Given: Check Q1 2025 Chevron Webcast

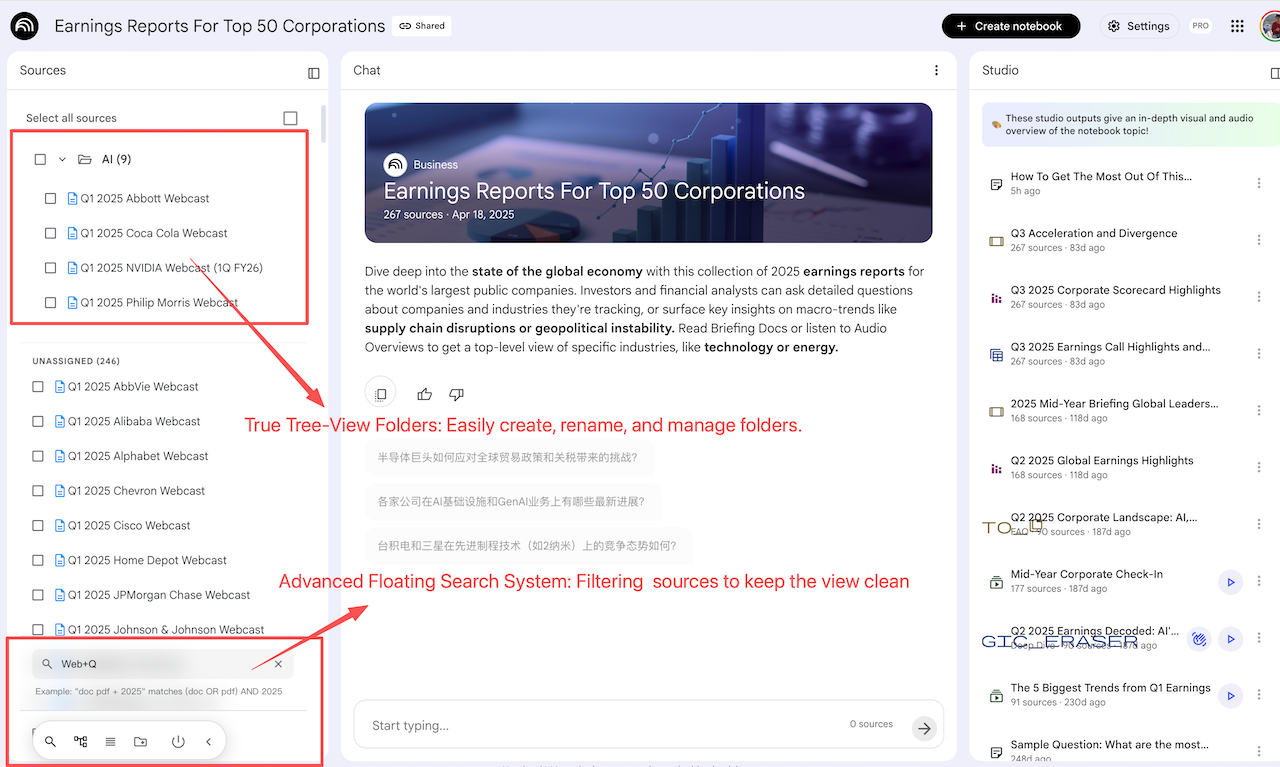Looking at the screenshot, I should coord(38,491).
